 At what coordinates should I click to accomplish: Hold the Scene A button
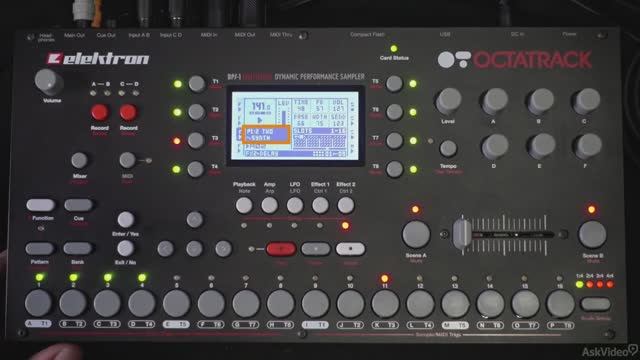pyautogui.click(x=416, y=235)
